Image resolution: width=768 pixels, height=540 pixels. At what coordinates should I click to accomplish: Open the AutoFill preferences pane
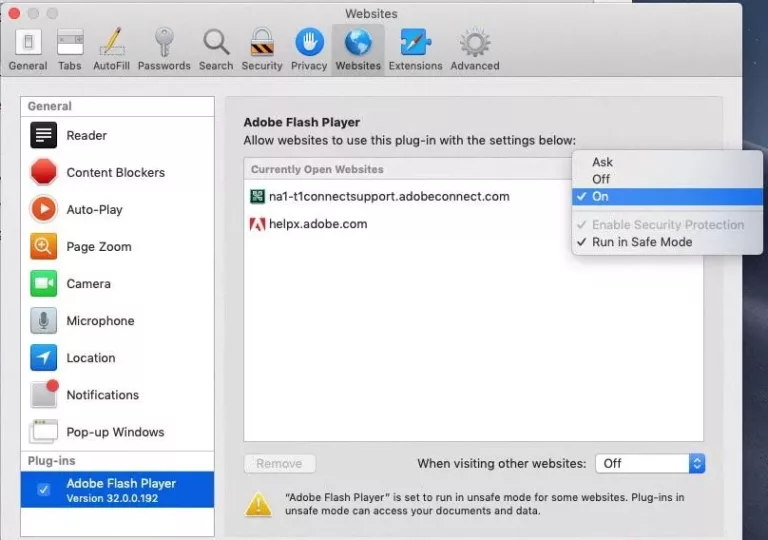click(x=112, y=50)
